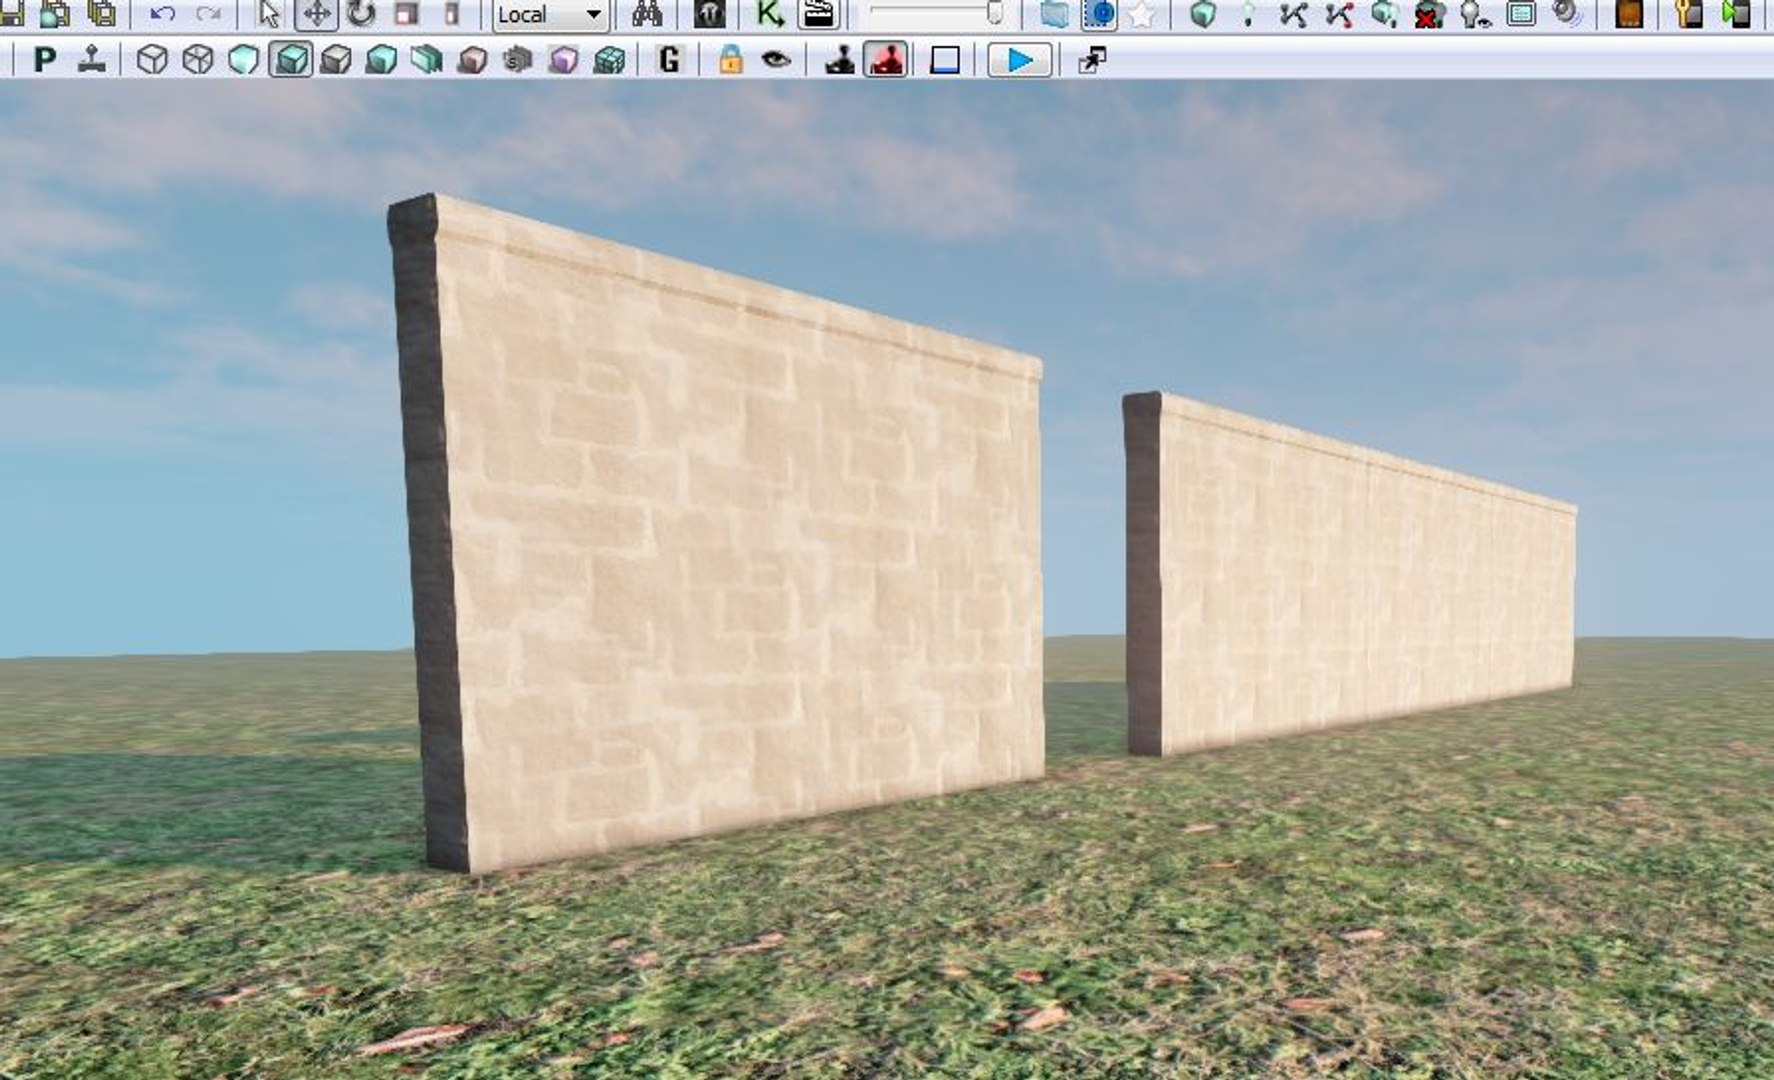Build geometry with the cube icon
The image size is (1774, 1080).
[1203, 14]
